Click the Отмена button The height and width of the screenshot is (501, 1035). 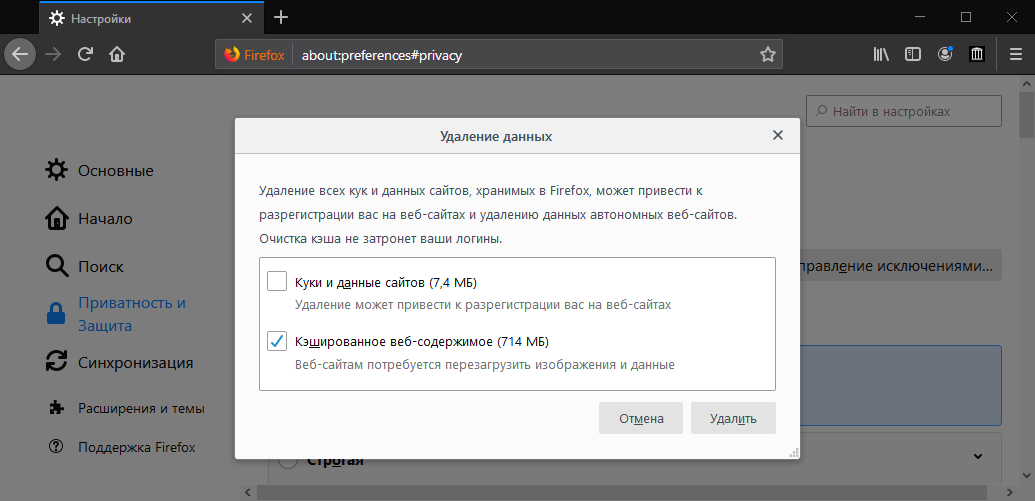coord(640,418)
